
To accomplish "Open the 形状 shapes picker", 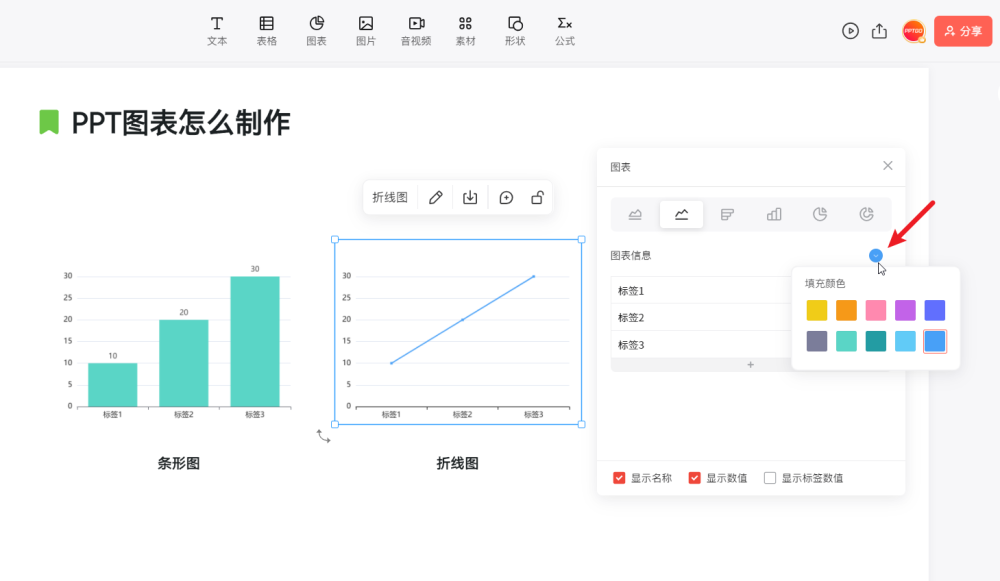I will [515, 29].
